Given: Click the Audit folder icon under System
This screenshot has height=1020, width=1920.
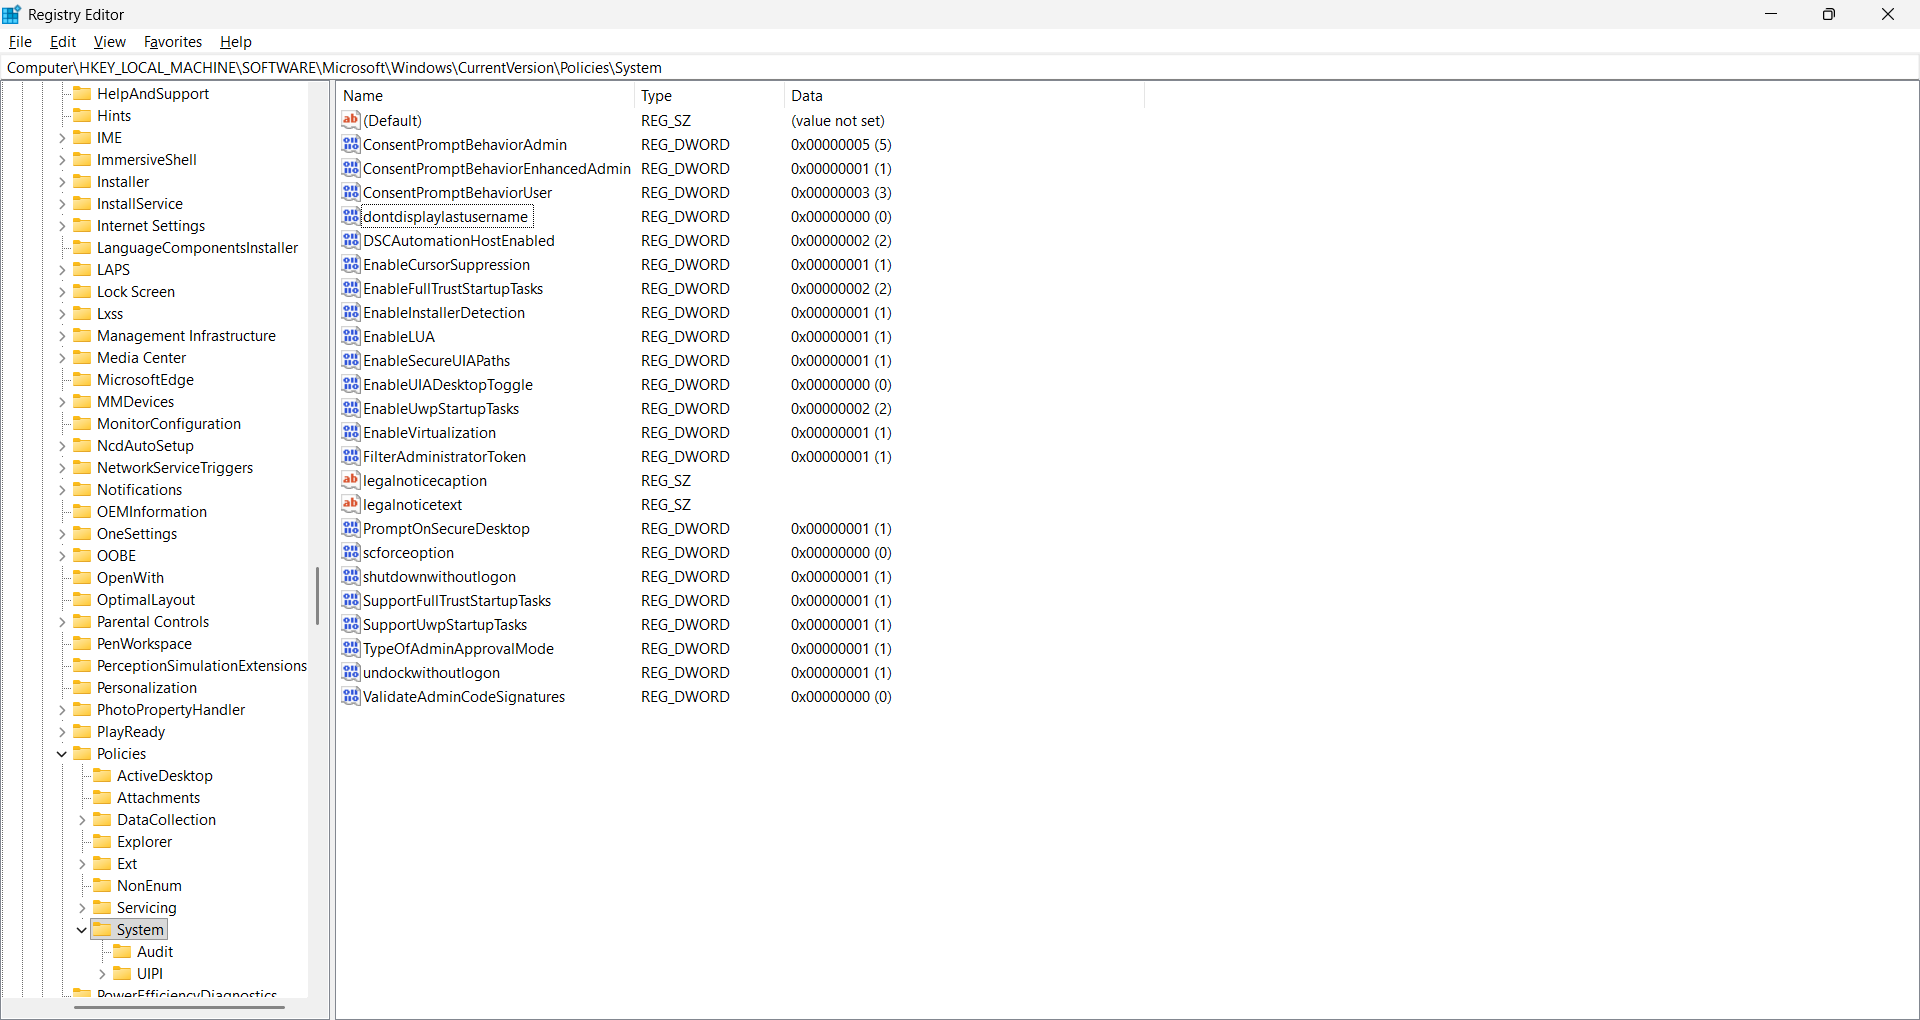Looking at the screenshot, I should tap(120, 951).
